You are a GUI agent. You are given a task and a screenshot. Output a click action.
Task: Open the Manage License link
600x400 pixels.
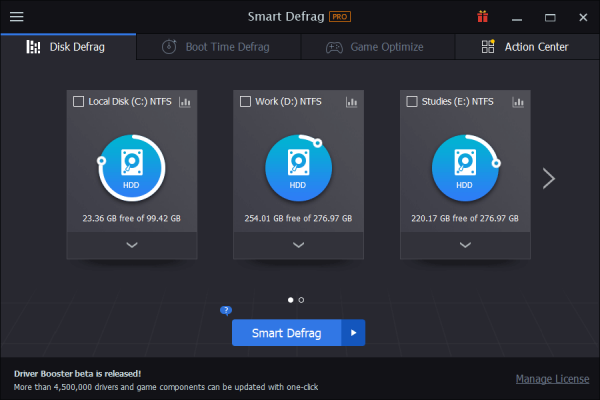pyautogui.click(x=552, y=379)
